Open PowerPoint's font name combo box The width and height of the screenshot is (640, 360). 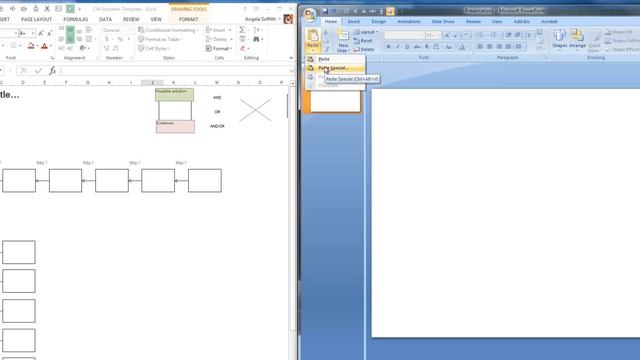(404, 36)
